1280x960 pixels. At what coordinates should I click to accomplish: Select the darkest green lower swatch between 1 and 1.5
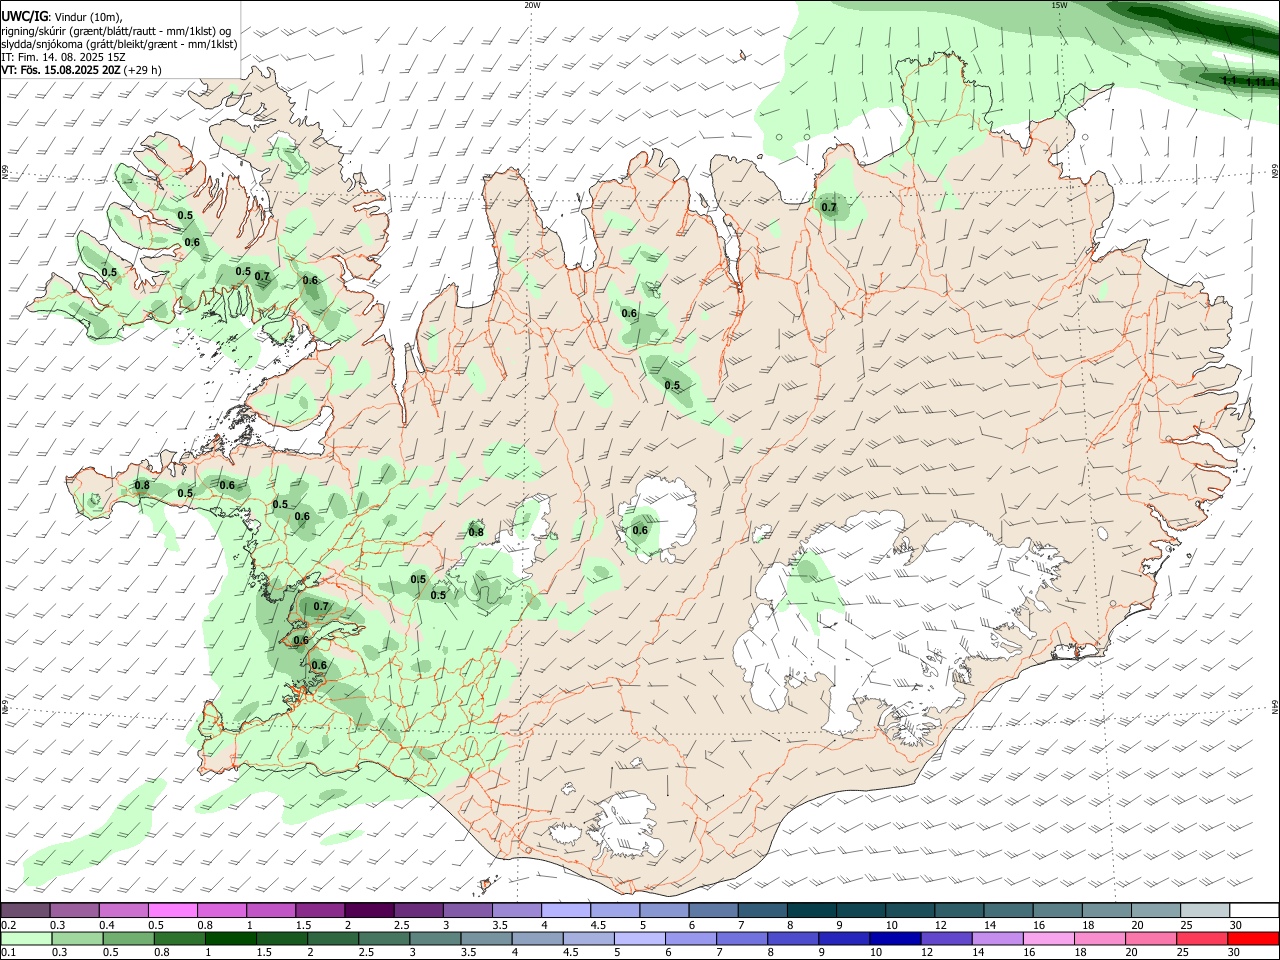(231, 939)
